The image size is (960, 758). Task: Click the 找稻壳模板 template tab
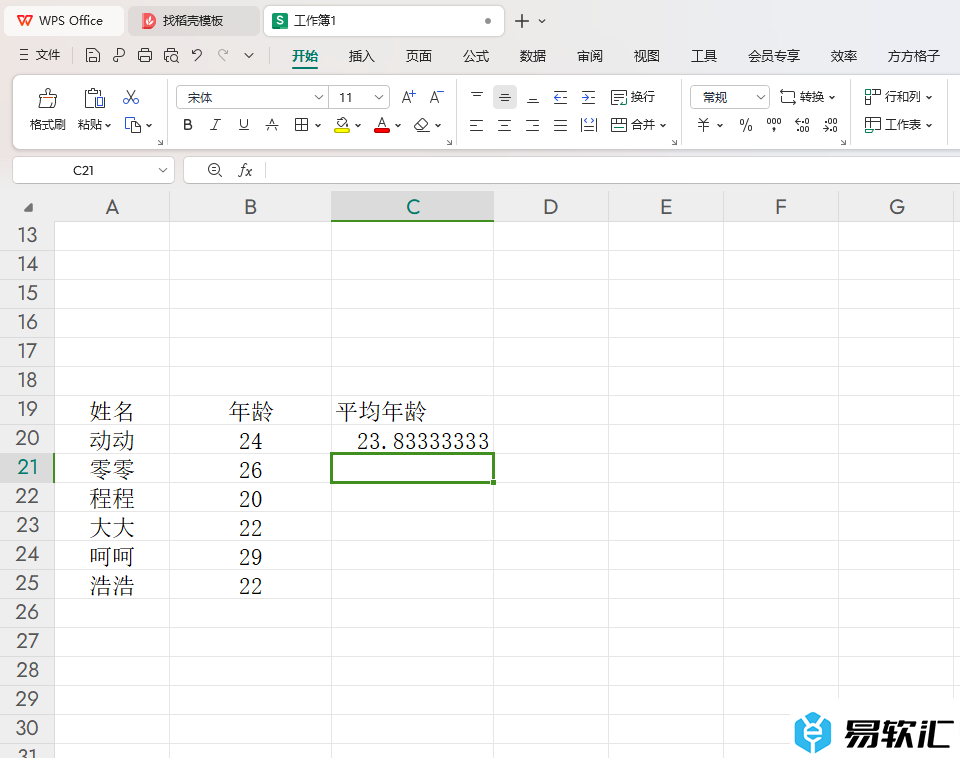tap(192, 21)
